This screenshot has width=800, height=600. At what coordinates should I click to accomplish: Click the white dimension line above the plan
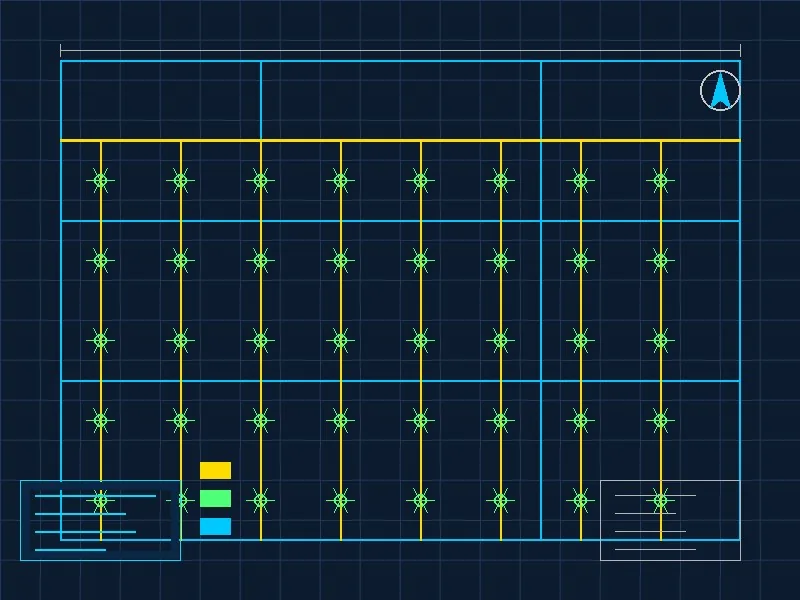point(401,51)
